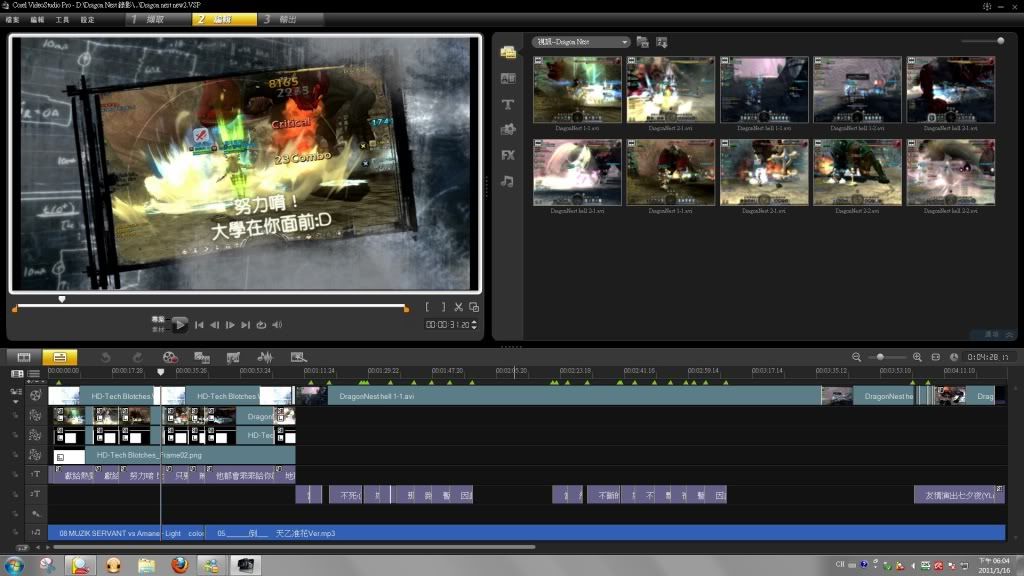
Task: Click the record/capture film reel icon
Action: click(170, 357)
